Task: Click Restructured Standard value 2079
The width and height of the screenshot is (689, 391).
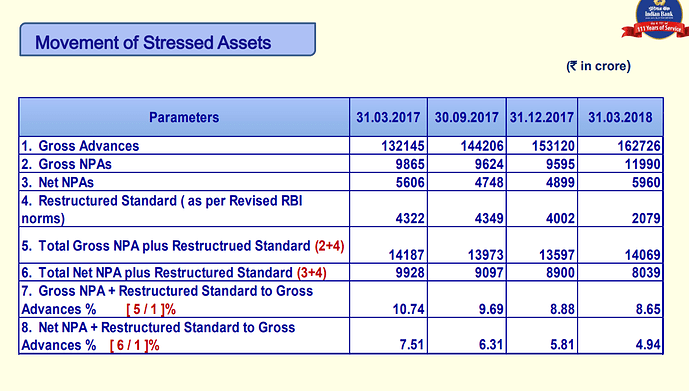Action: coord(646,218)
